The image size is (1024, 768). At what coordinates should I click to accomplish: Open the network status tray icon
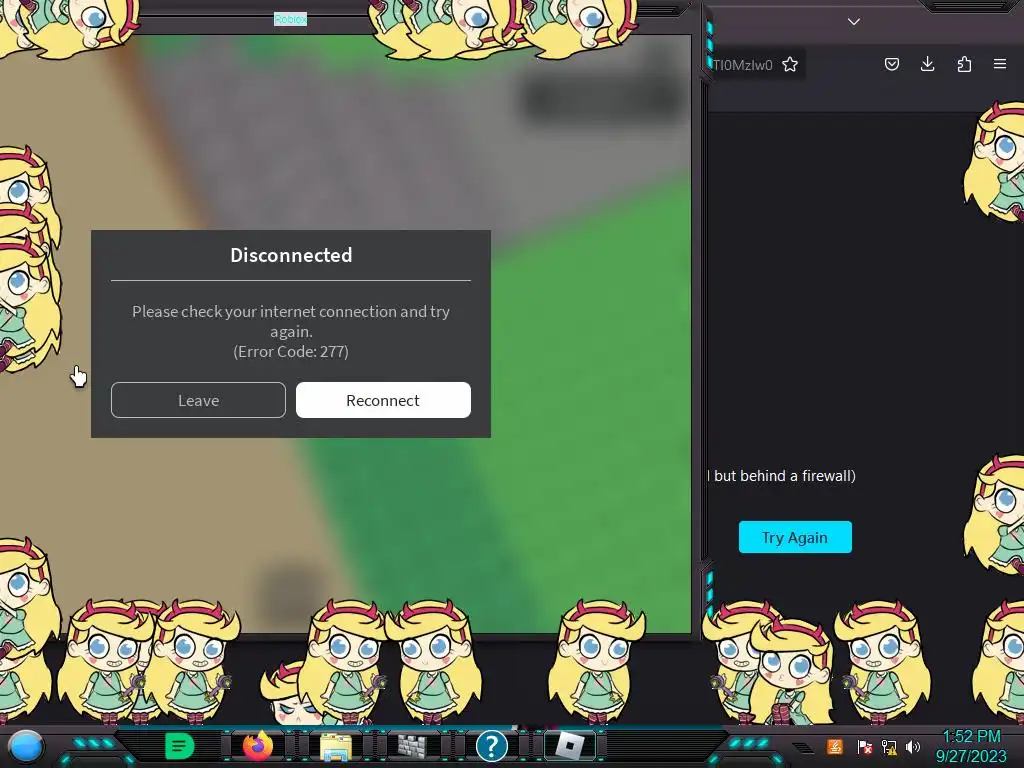889,746
